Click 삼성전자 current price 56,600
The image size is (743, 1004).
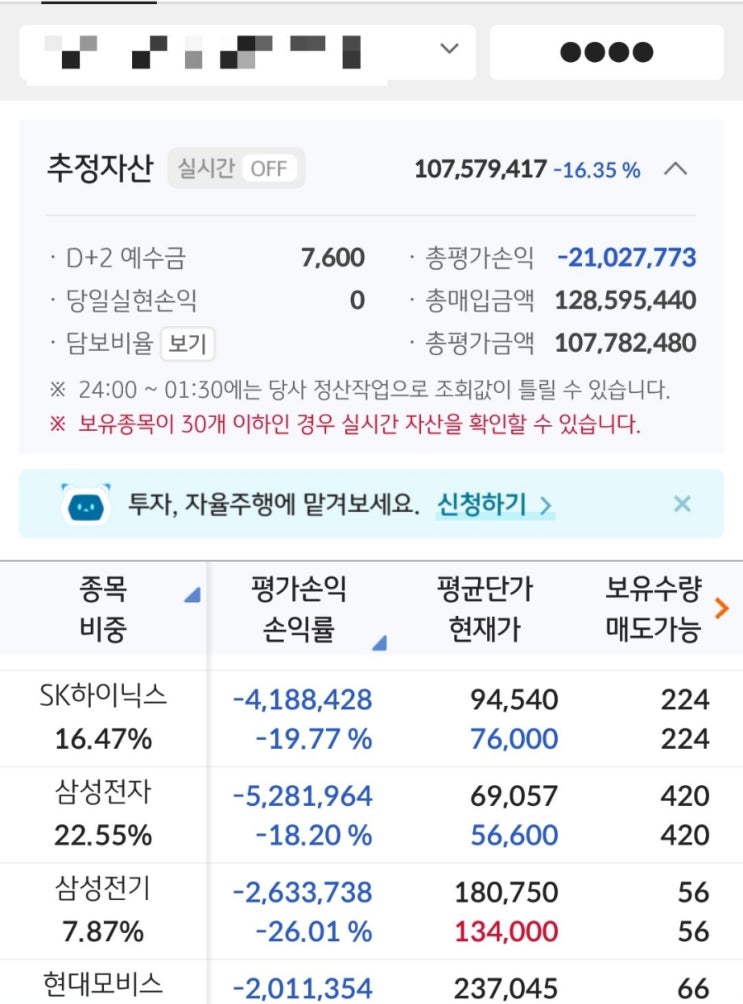point(514,836)
